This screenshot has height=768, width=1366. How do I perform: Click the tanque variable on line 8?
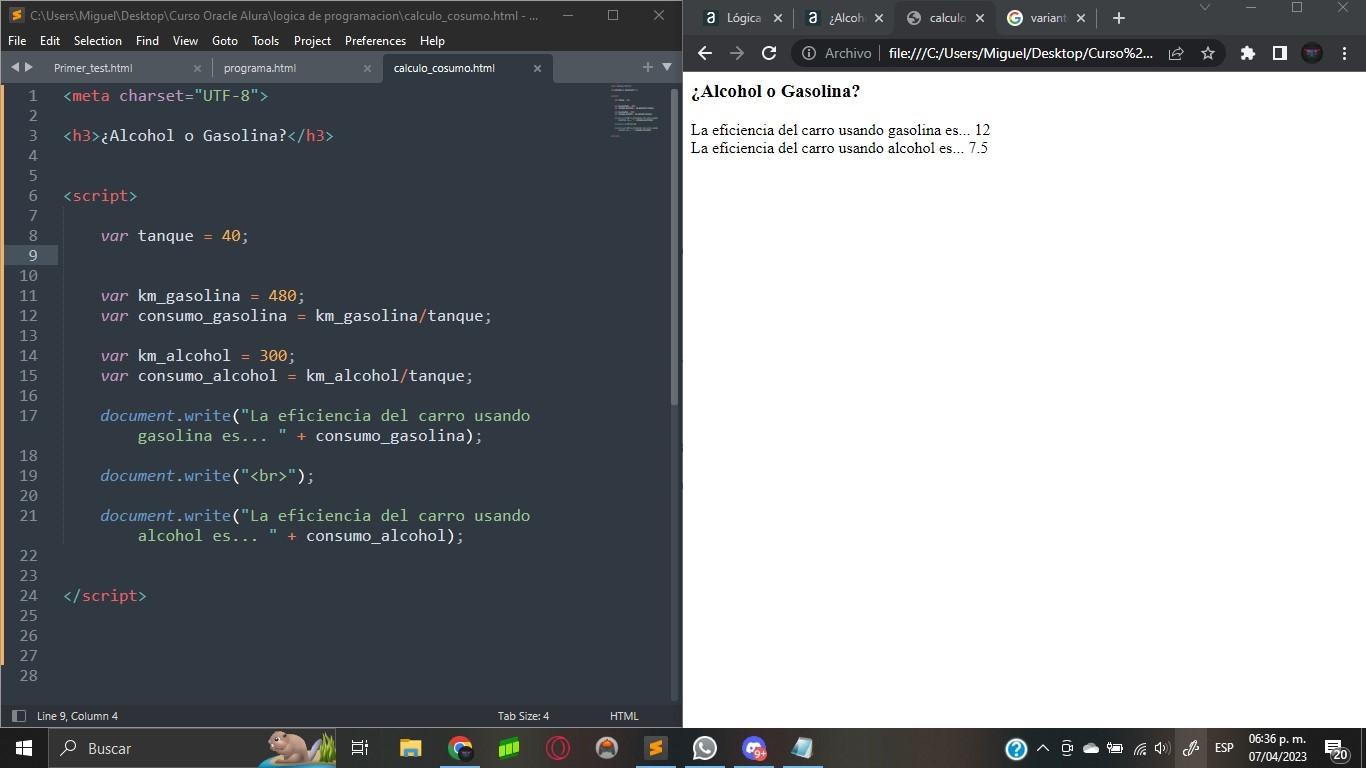pos(166,236)
